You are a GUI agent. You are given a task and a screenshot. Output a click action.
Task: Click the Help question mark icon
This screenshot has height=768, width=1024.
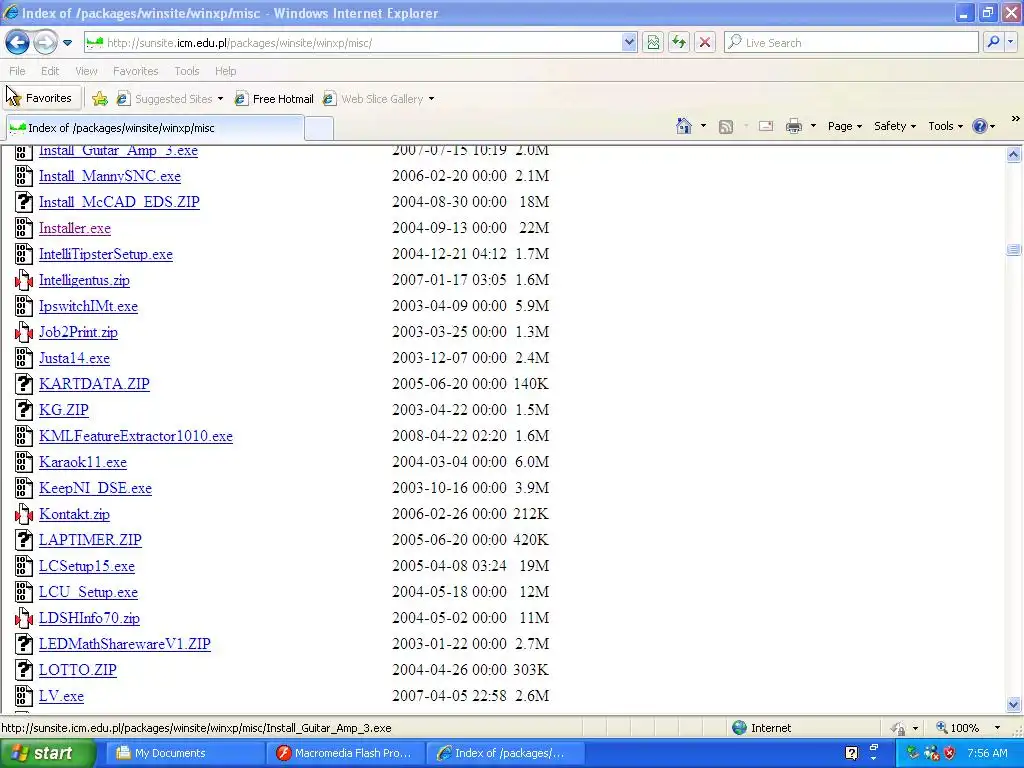[980, 126]
